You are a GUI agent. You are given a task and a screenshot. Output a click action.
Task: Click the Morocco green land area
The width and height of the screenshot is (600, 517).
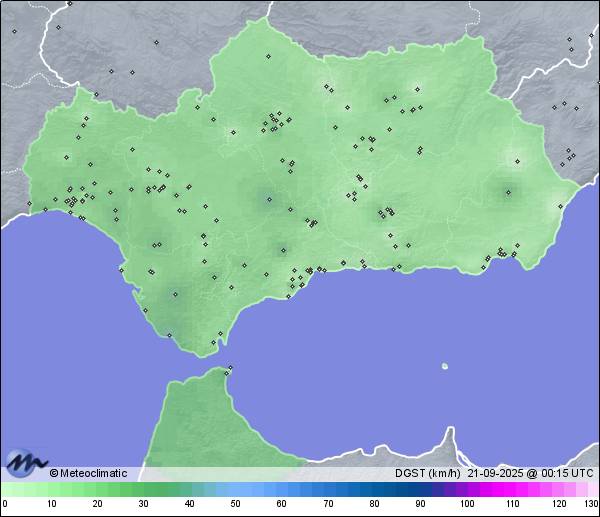[200, 420]
